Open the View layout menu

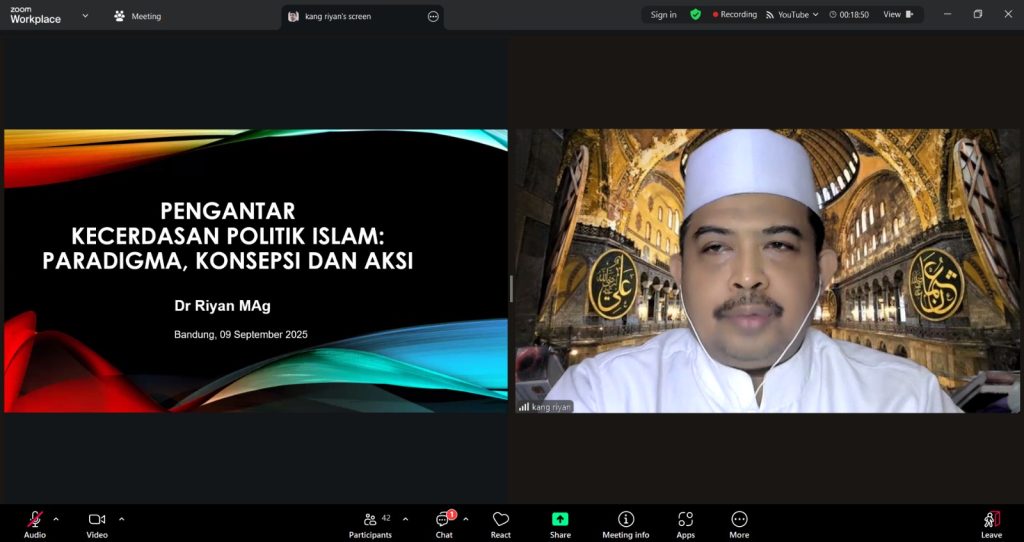(x=897, y=15)
